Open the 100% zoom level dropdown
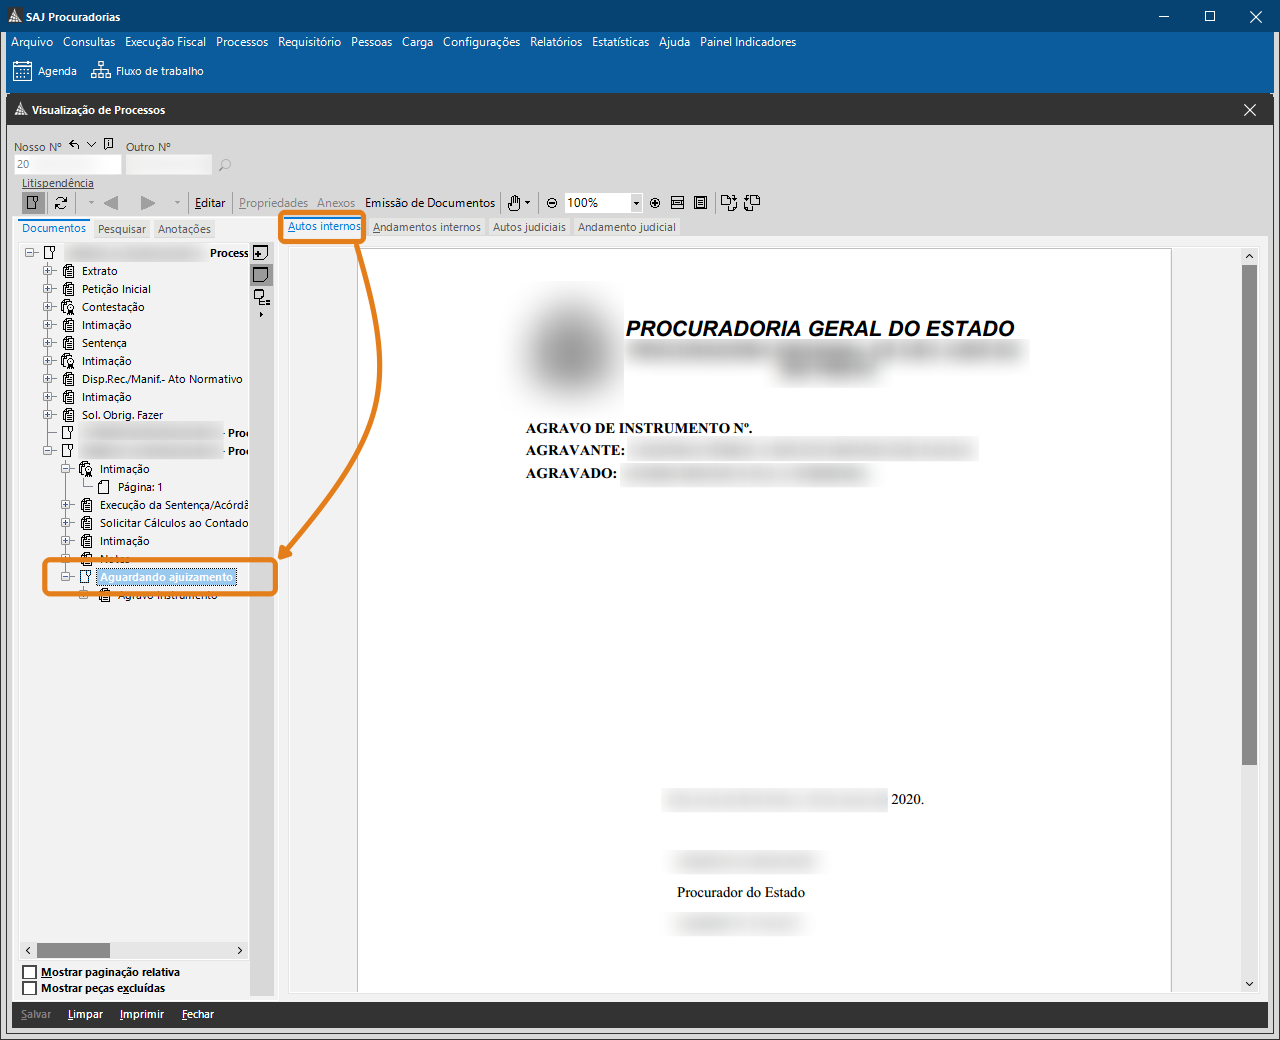This screenshot has width=1280, height=1040. click(x=636, y=203)
